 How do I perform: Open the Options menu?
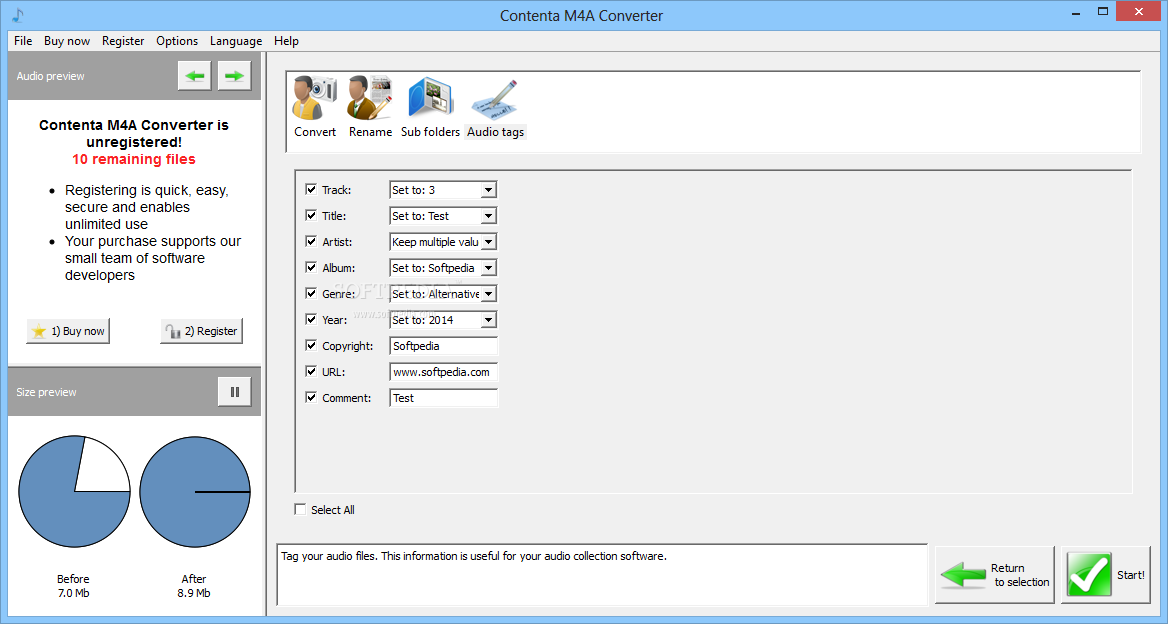(x=177, y=41)
